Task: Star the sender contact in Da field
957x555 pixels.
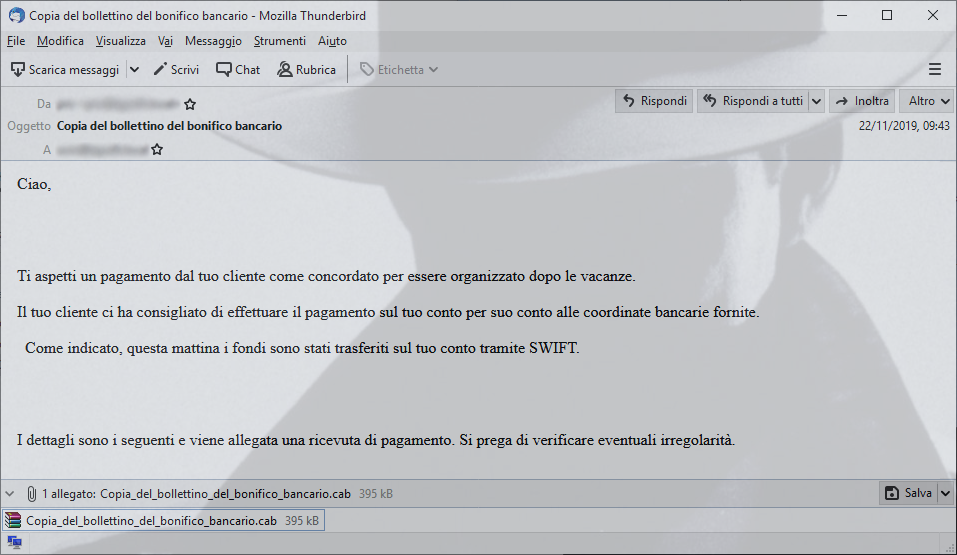Action: 190,104
